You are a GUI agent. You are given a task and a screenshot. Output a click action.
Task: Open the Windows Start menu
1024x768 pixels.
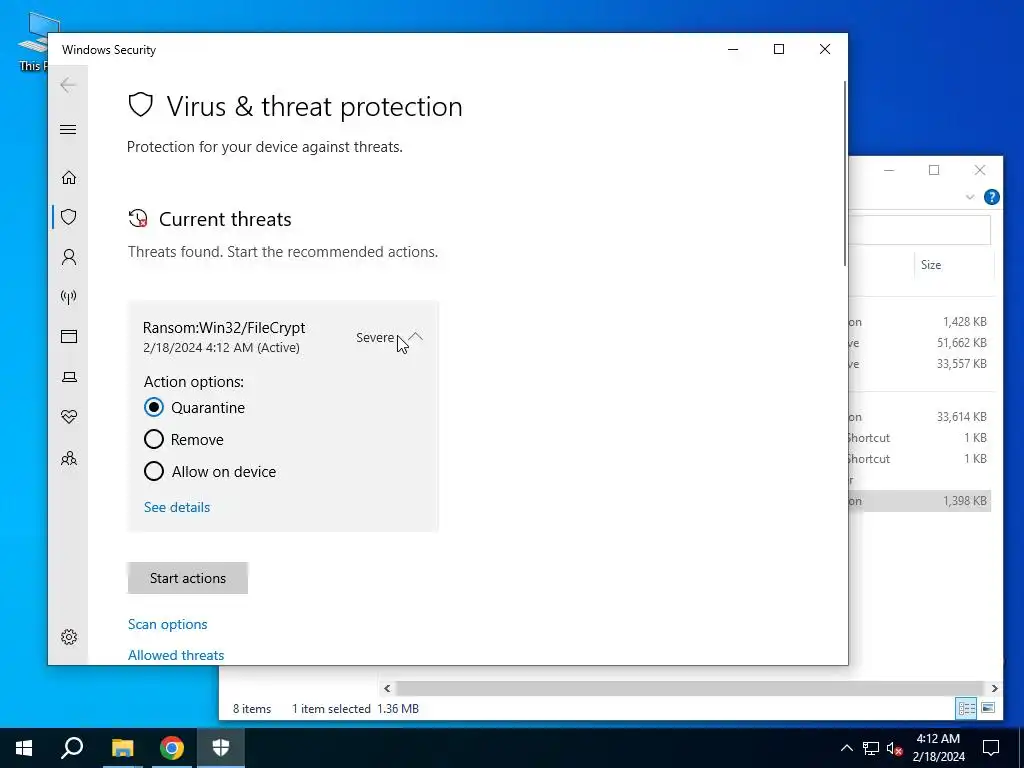click(24, 748)
